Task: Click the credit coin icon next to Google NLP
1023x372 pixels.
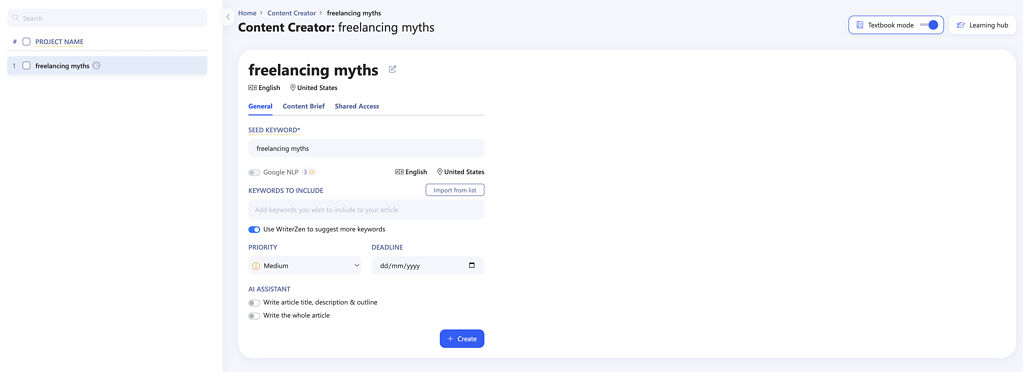Action: click(x=312, y=172)
